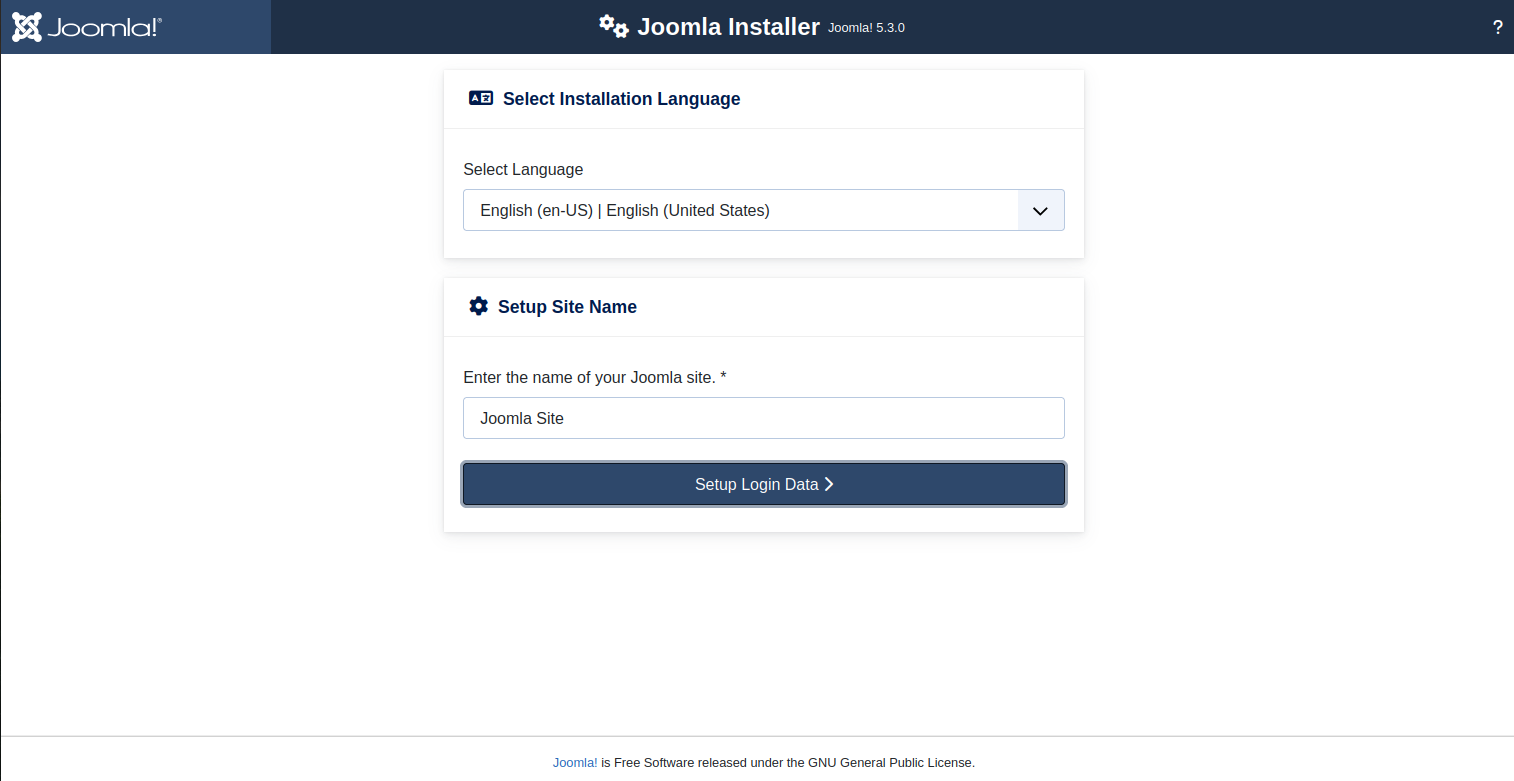This screenshot has height=781, width=1514.
Task: Click the required asterisk after site name label
Action: click(723, 377)
